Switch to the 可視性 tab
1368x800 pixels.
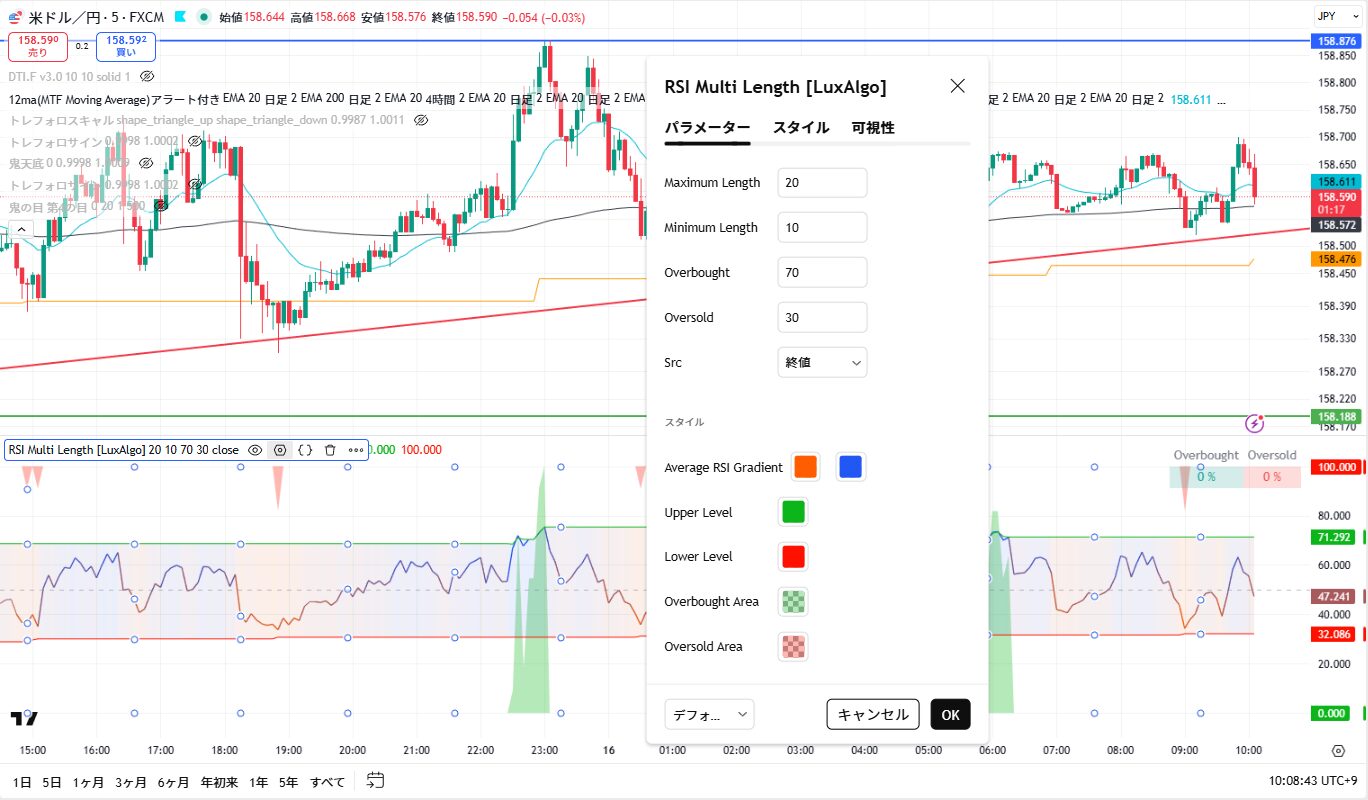(x=873, y=127)
